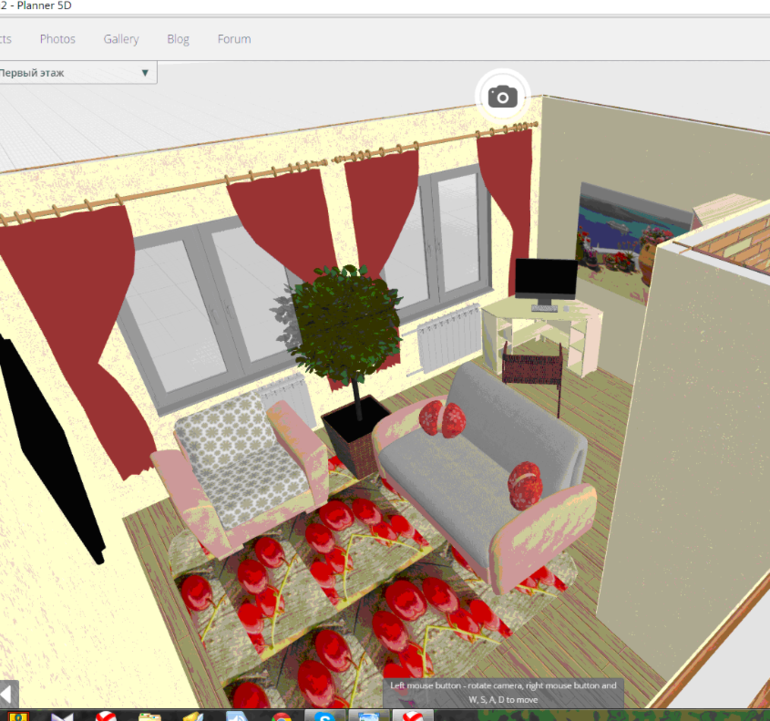
Task: Open the Skype icon in the taskbar
Action: [324, 715]
